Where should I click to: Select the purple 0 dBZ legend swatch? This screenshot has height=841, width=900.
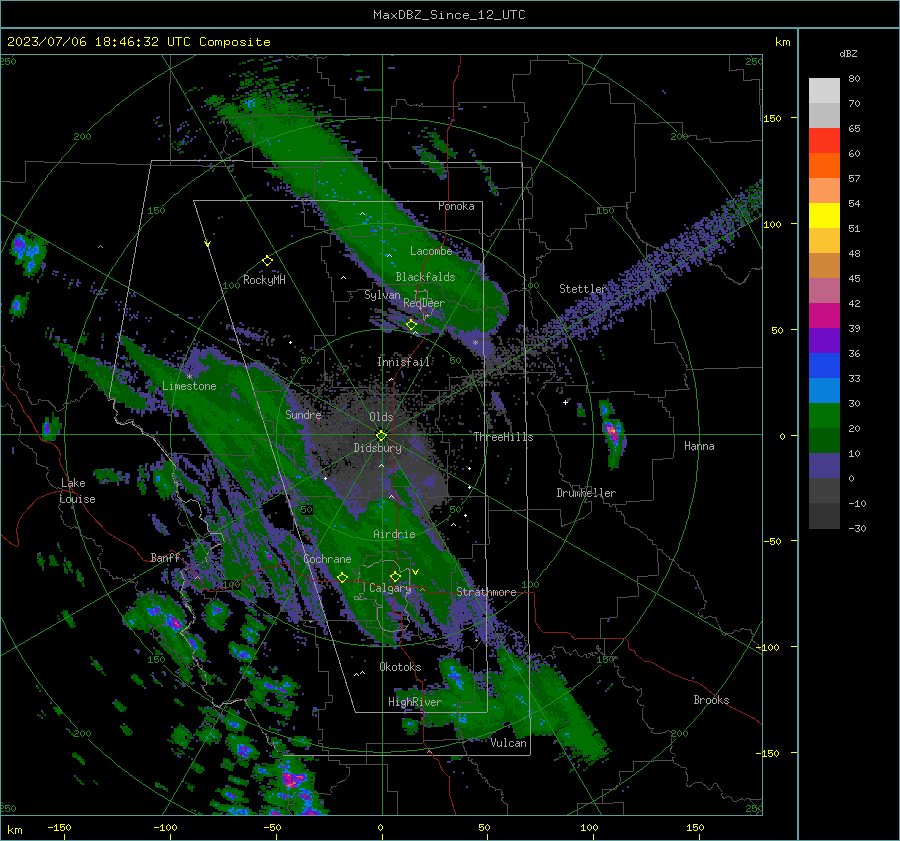824,465
